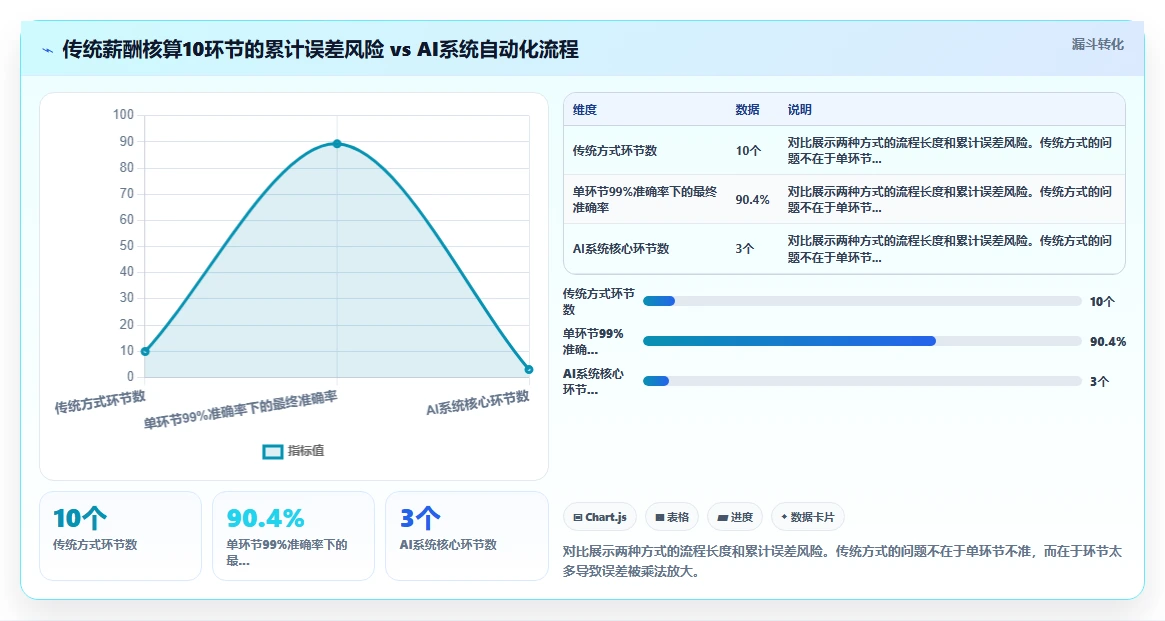
Task: Click the AI系统核心环节 progress bar
Action: (862, 381)
